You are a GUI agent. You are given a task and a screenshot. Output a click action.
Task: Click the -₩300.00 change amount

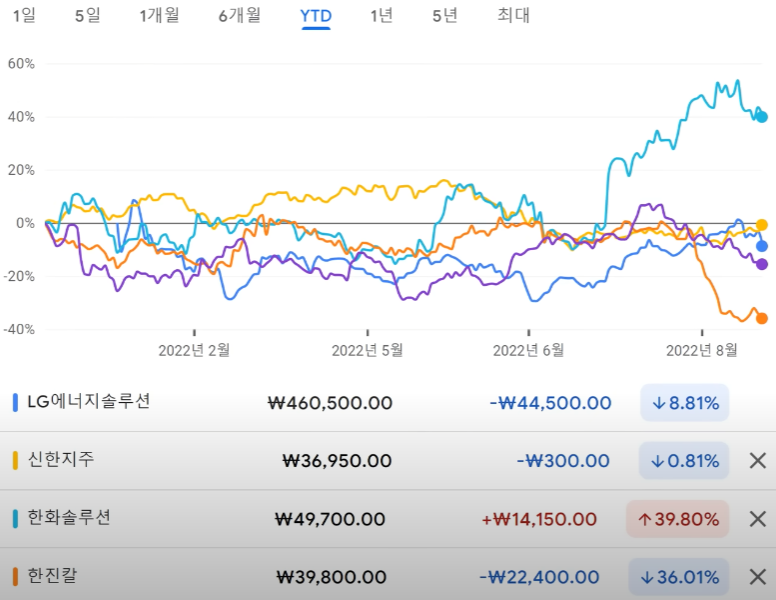click(x=563, y=461)
